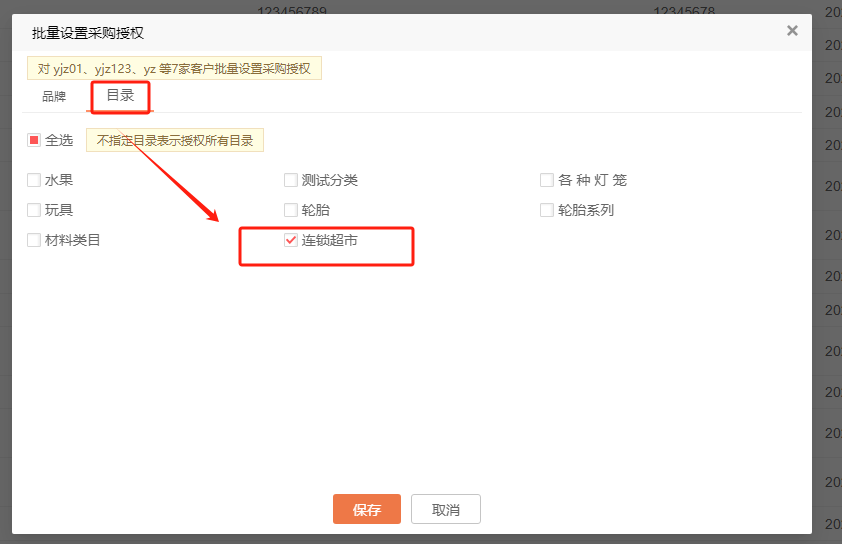Screen dimensions: 842x544
Task: Switch to the 目录 tab
Action: 120,96
